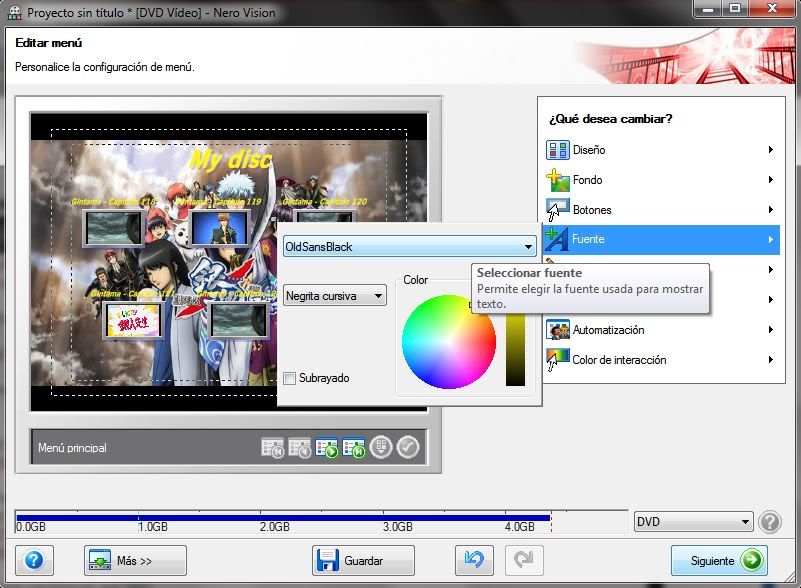Image resolution: width=801 pixels, height=588 pixels.
Task: Go to previous menu icon
Action: point(299,448)
